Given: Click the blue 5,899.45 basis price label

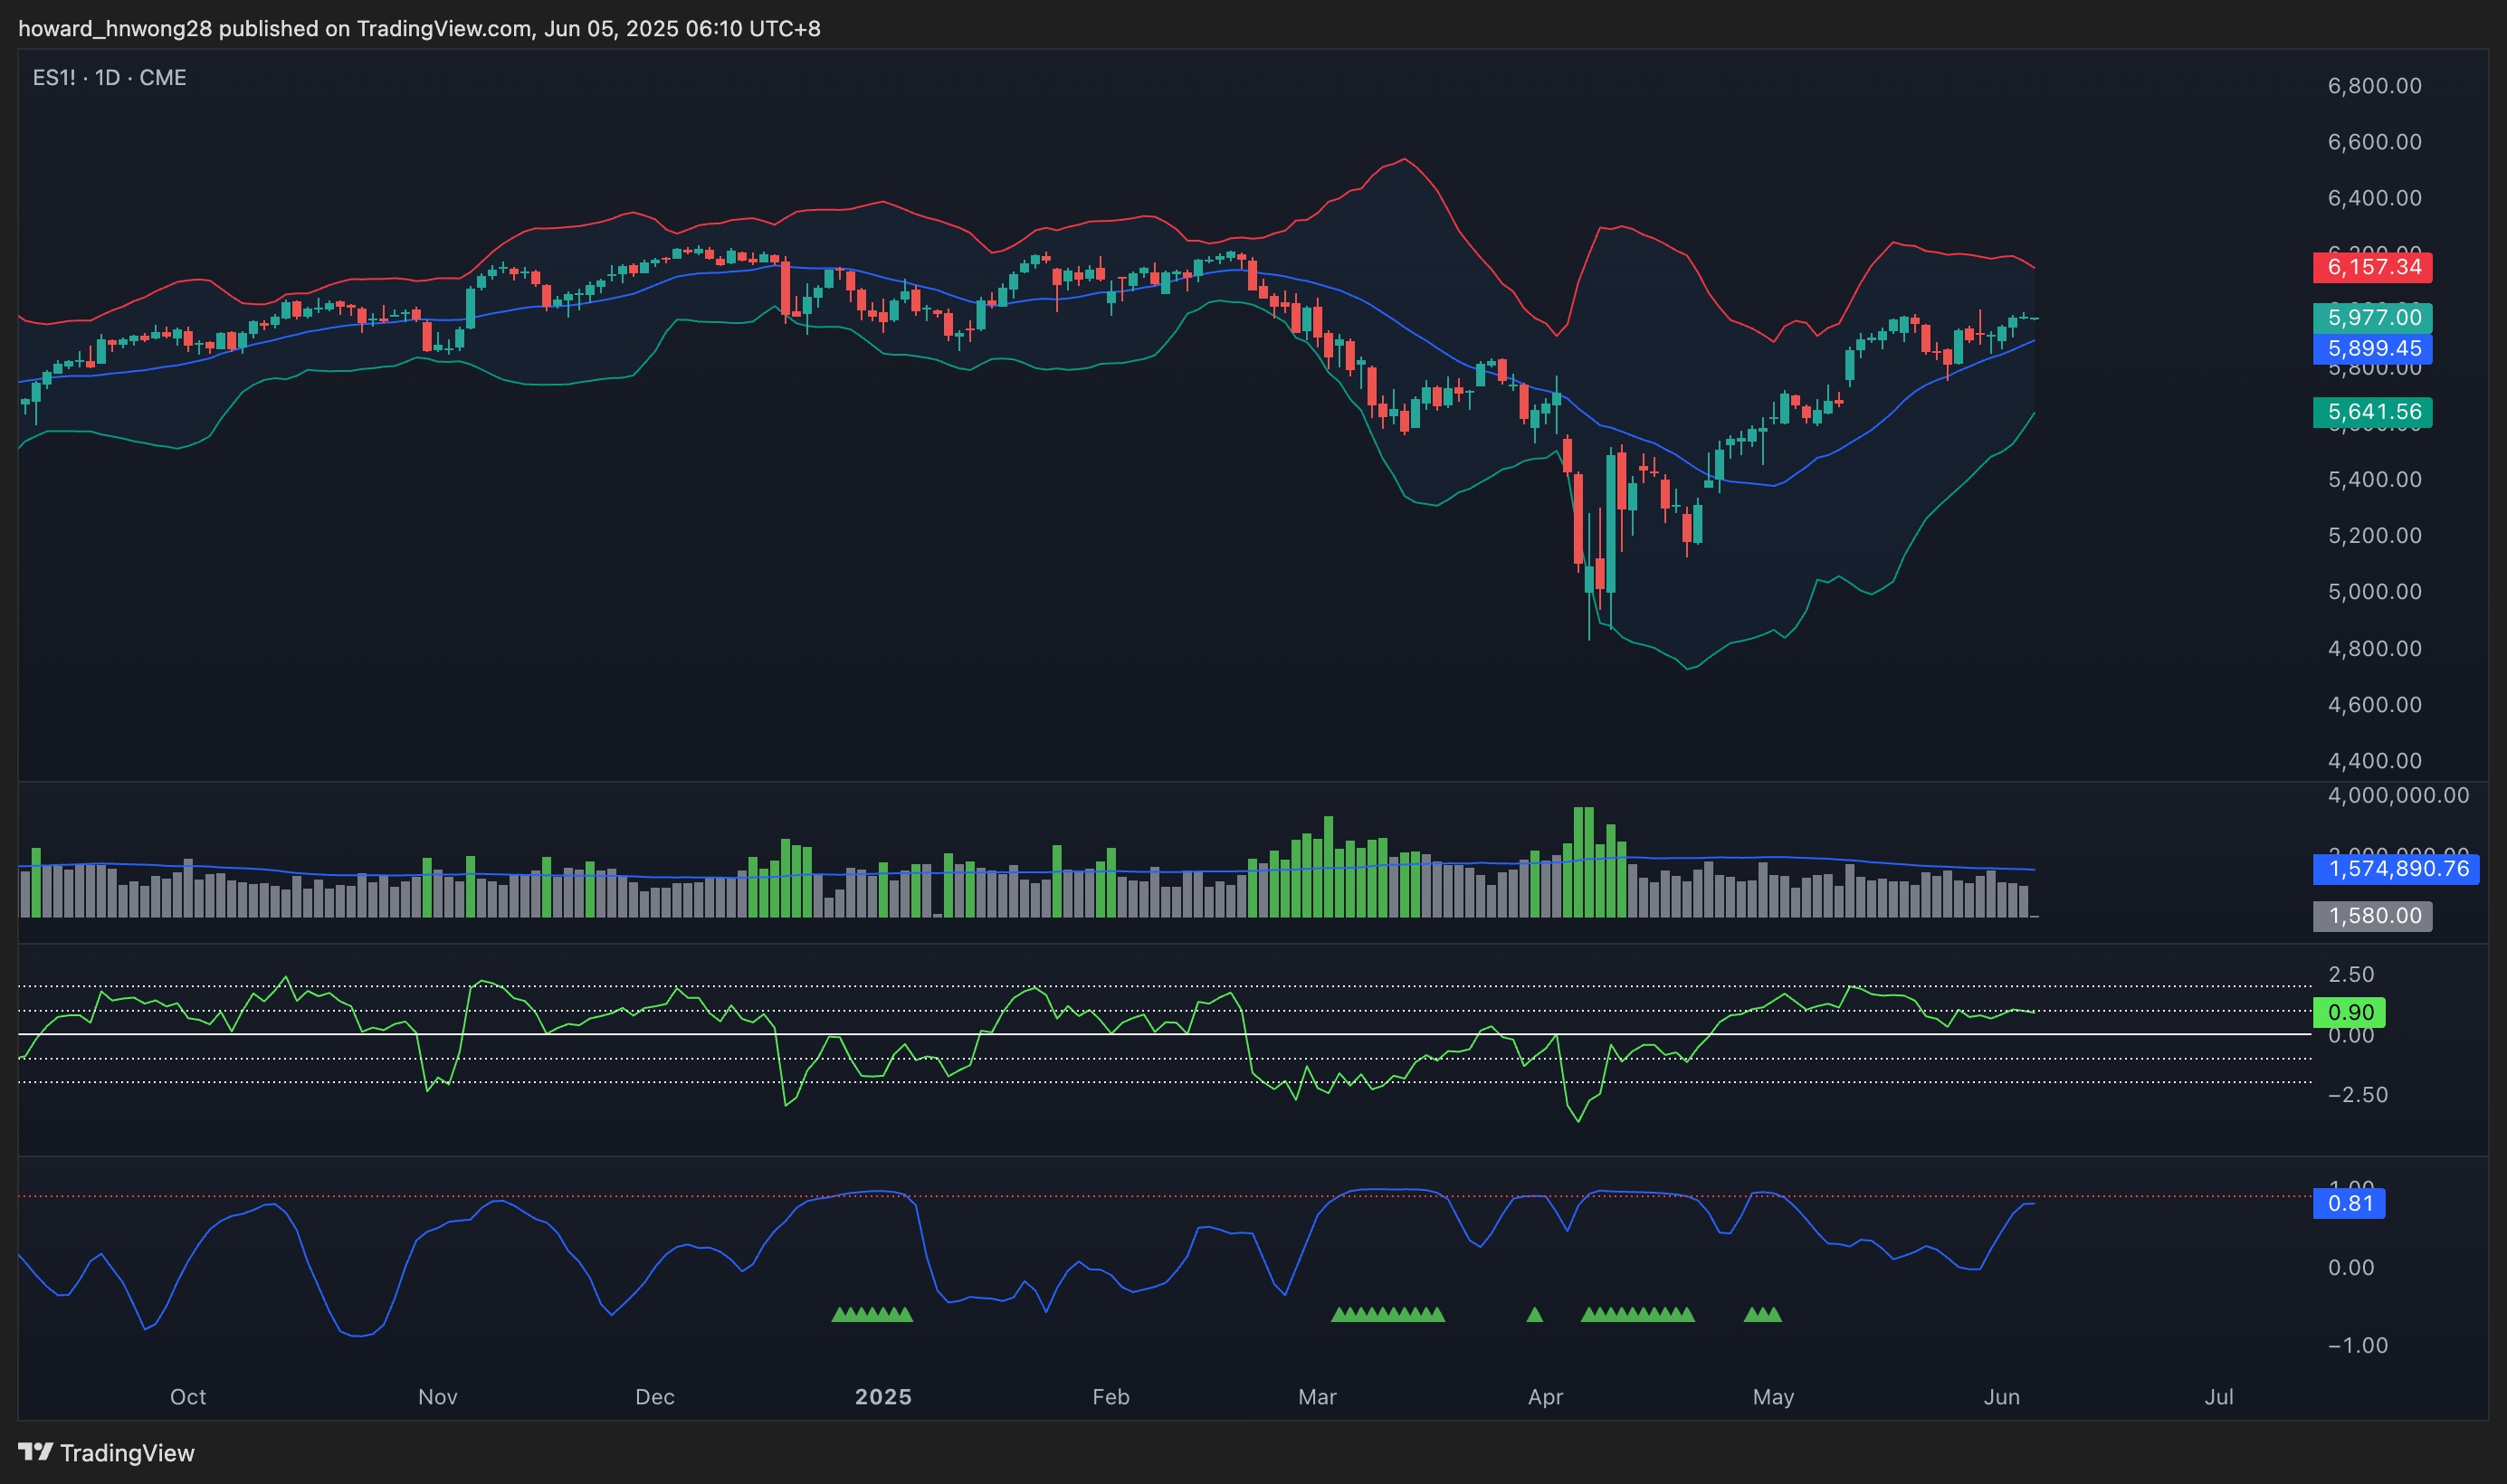Looking at the screenshot, I should pos(2372,349).
